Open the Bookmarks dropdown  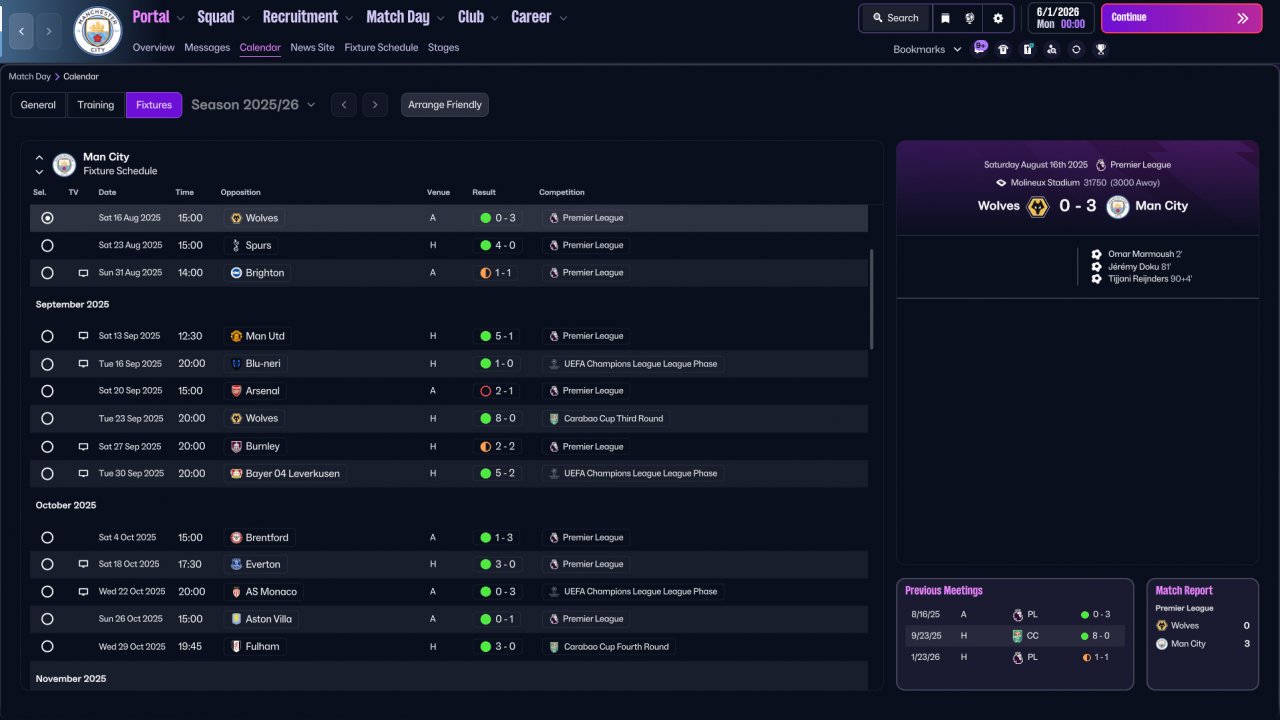927,49
